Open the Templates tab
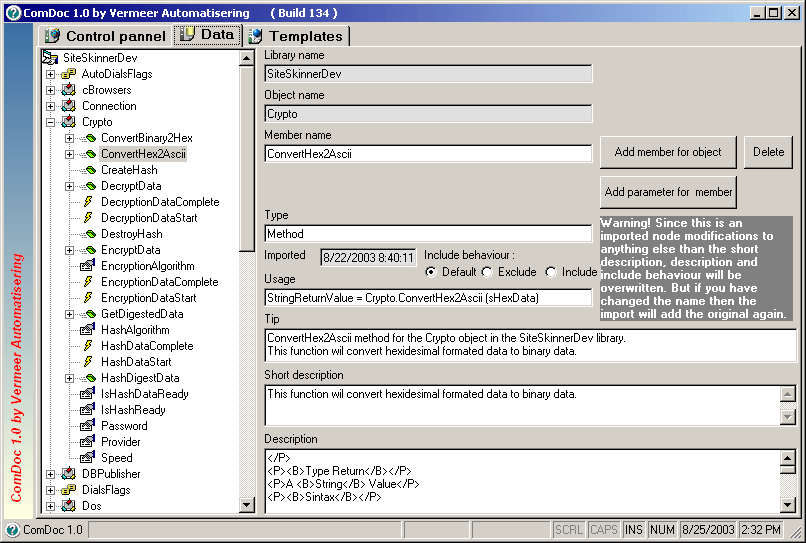Screen dimensions: 806x543 click(x=296, y=36)
